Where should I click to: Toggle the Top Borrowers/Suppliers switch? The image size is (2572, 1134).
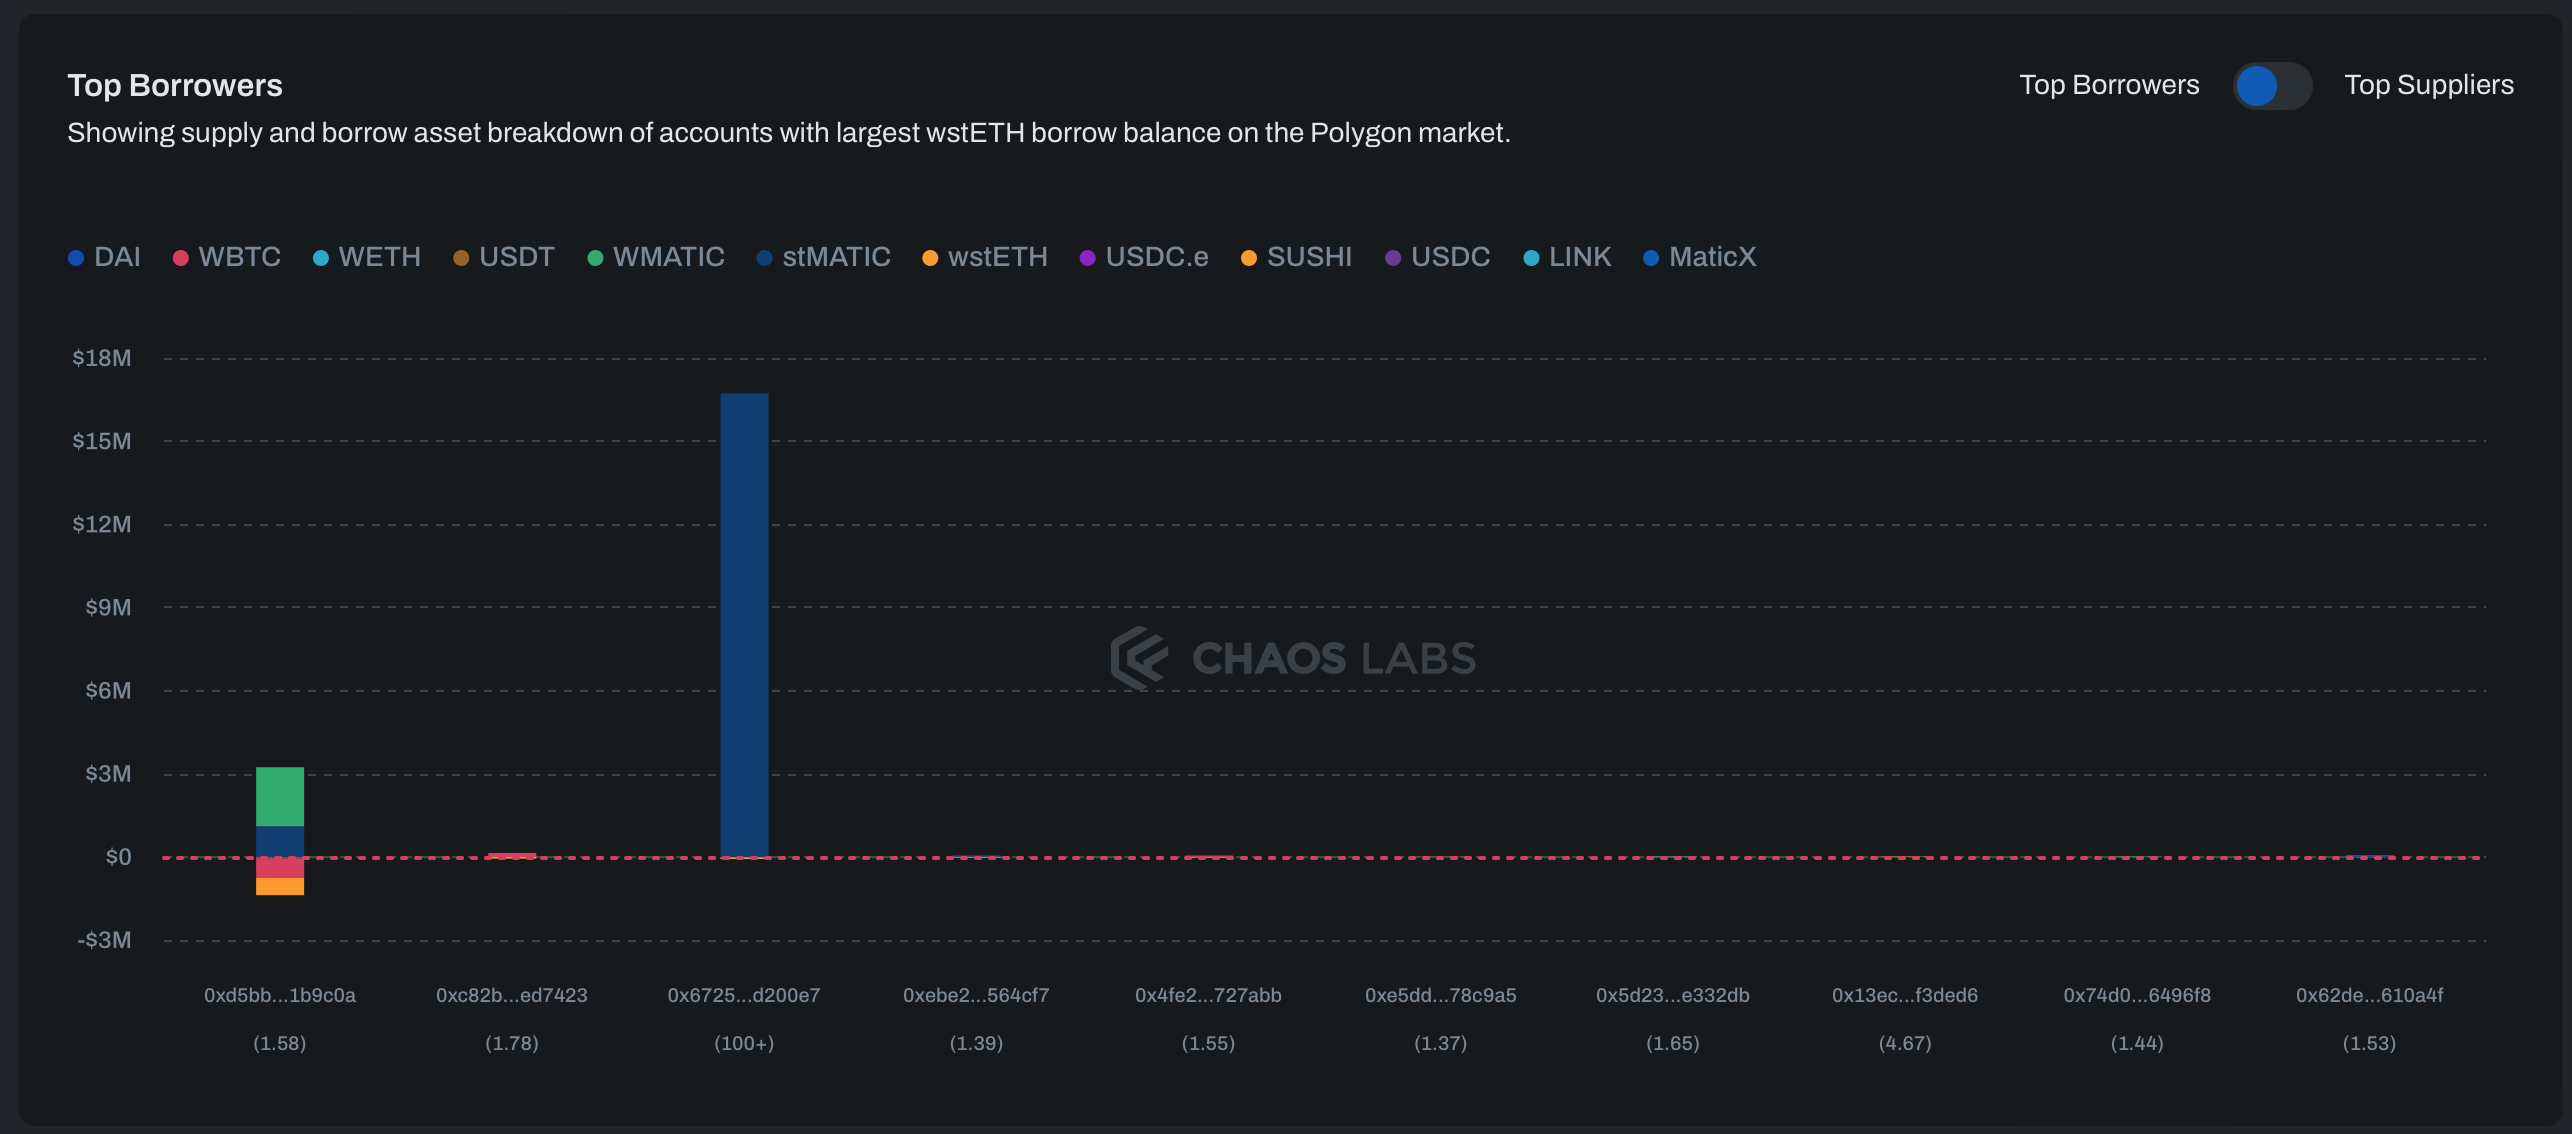coord(2271,86)
